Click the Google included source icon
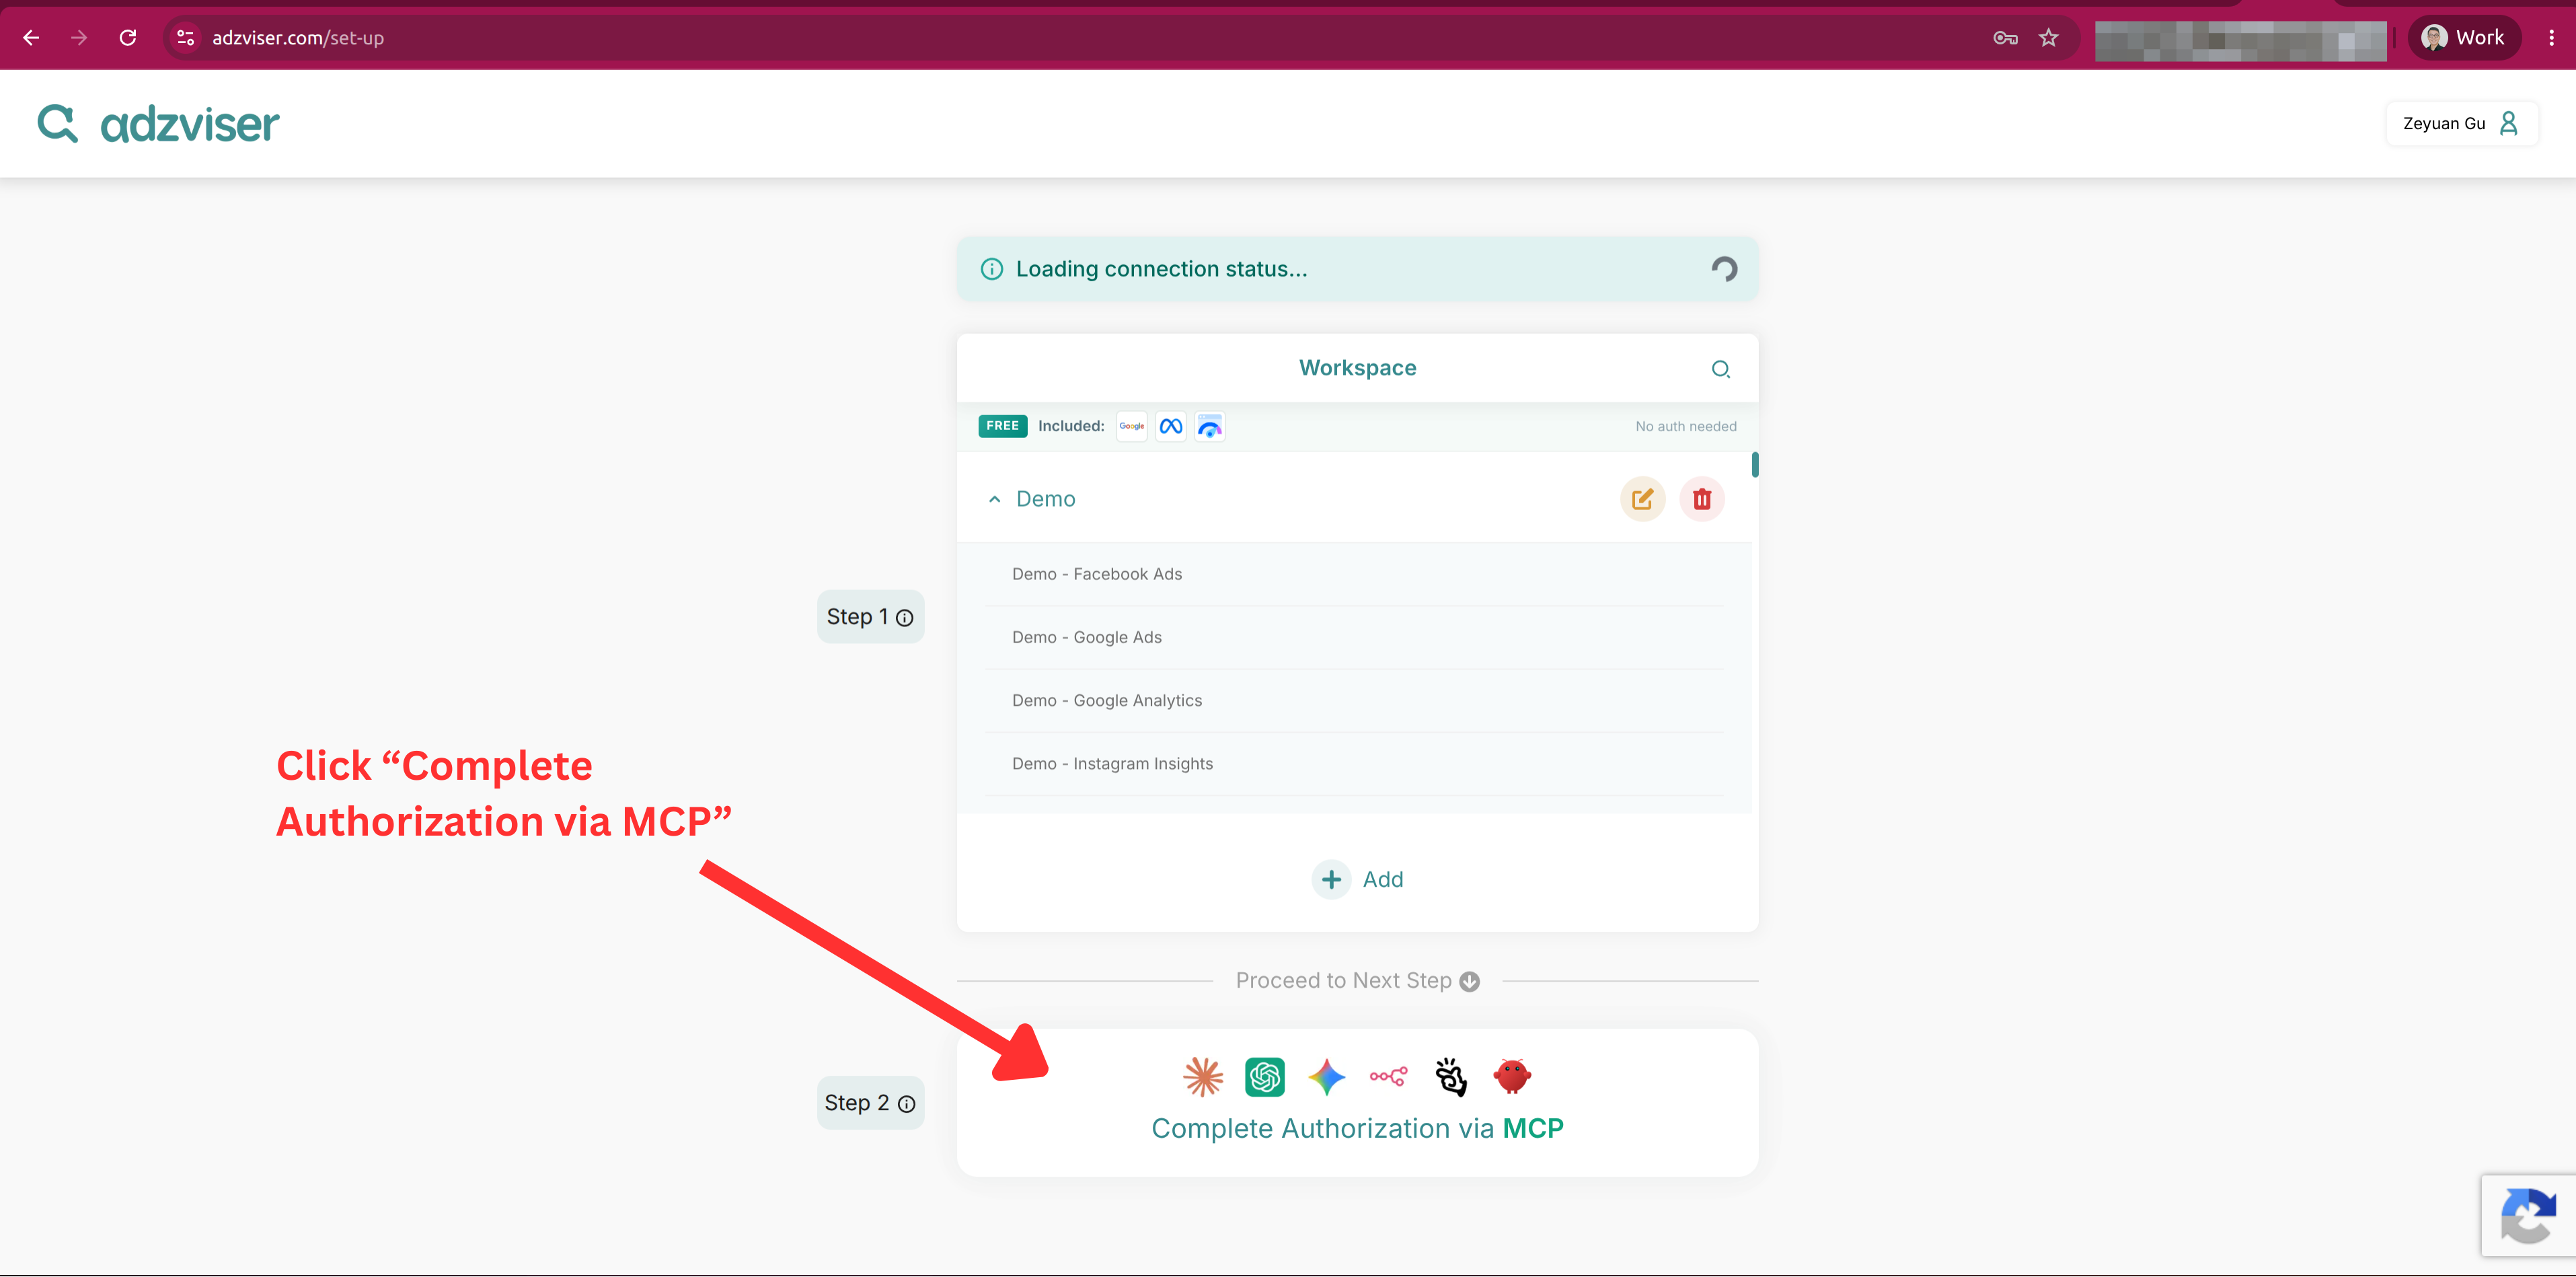 tap(1131, 427)
